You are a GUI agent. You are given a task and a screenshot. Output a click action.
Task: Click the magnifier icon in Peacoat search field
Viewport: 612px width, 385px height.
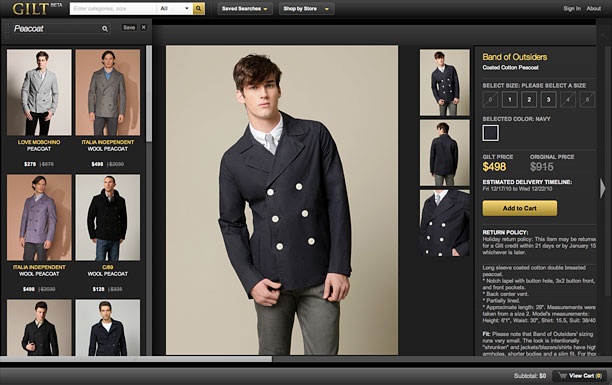(x=105, y=29)
